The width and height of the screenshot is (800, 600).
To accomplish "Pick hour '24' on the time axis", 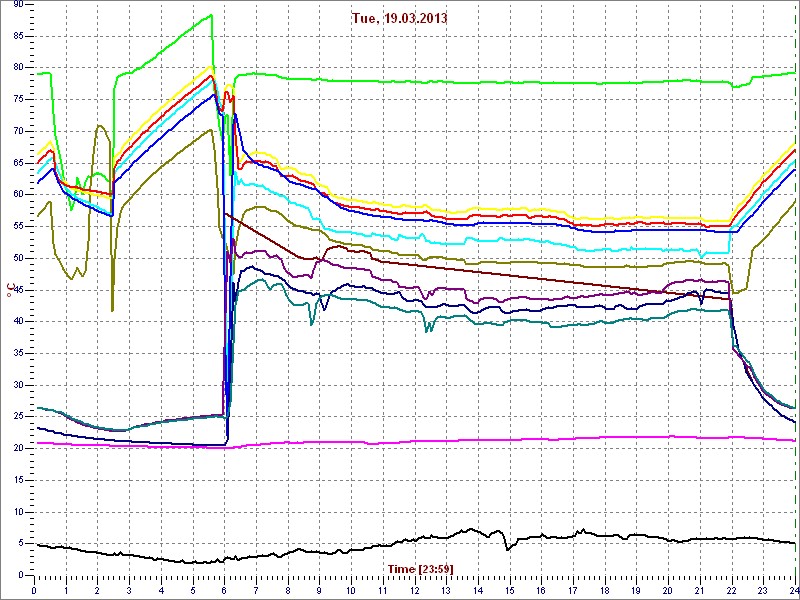I will coord(793,591).
